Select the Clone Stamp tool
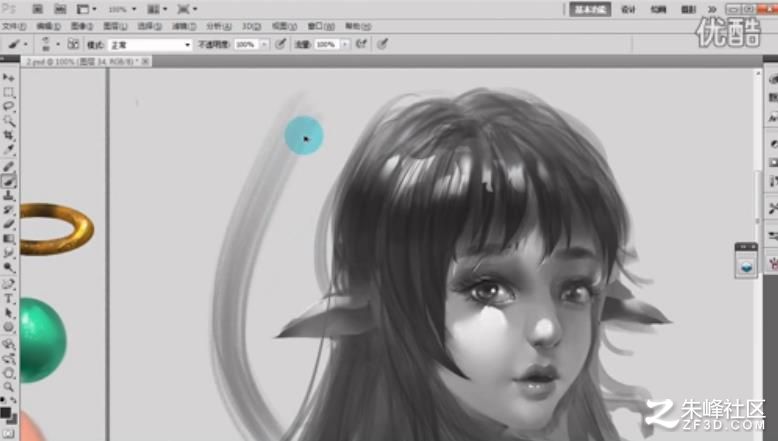 point(8,195)
